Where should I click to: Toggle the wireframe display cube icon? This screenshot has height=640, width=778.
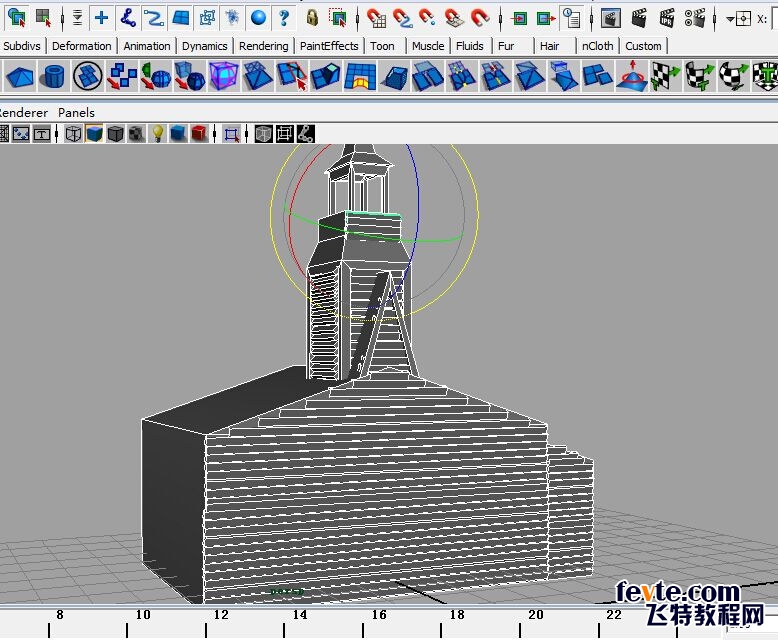[x=73, y=134]
